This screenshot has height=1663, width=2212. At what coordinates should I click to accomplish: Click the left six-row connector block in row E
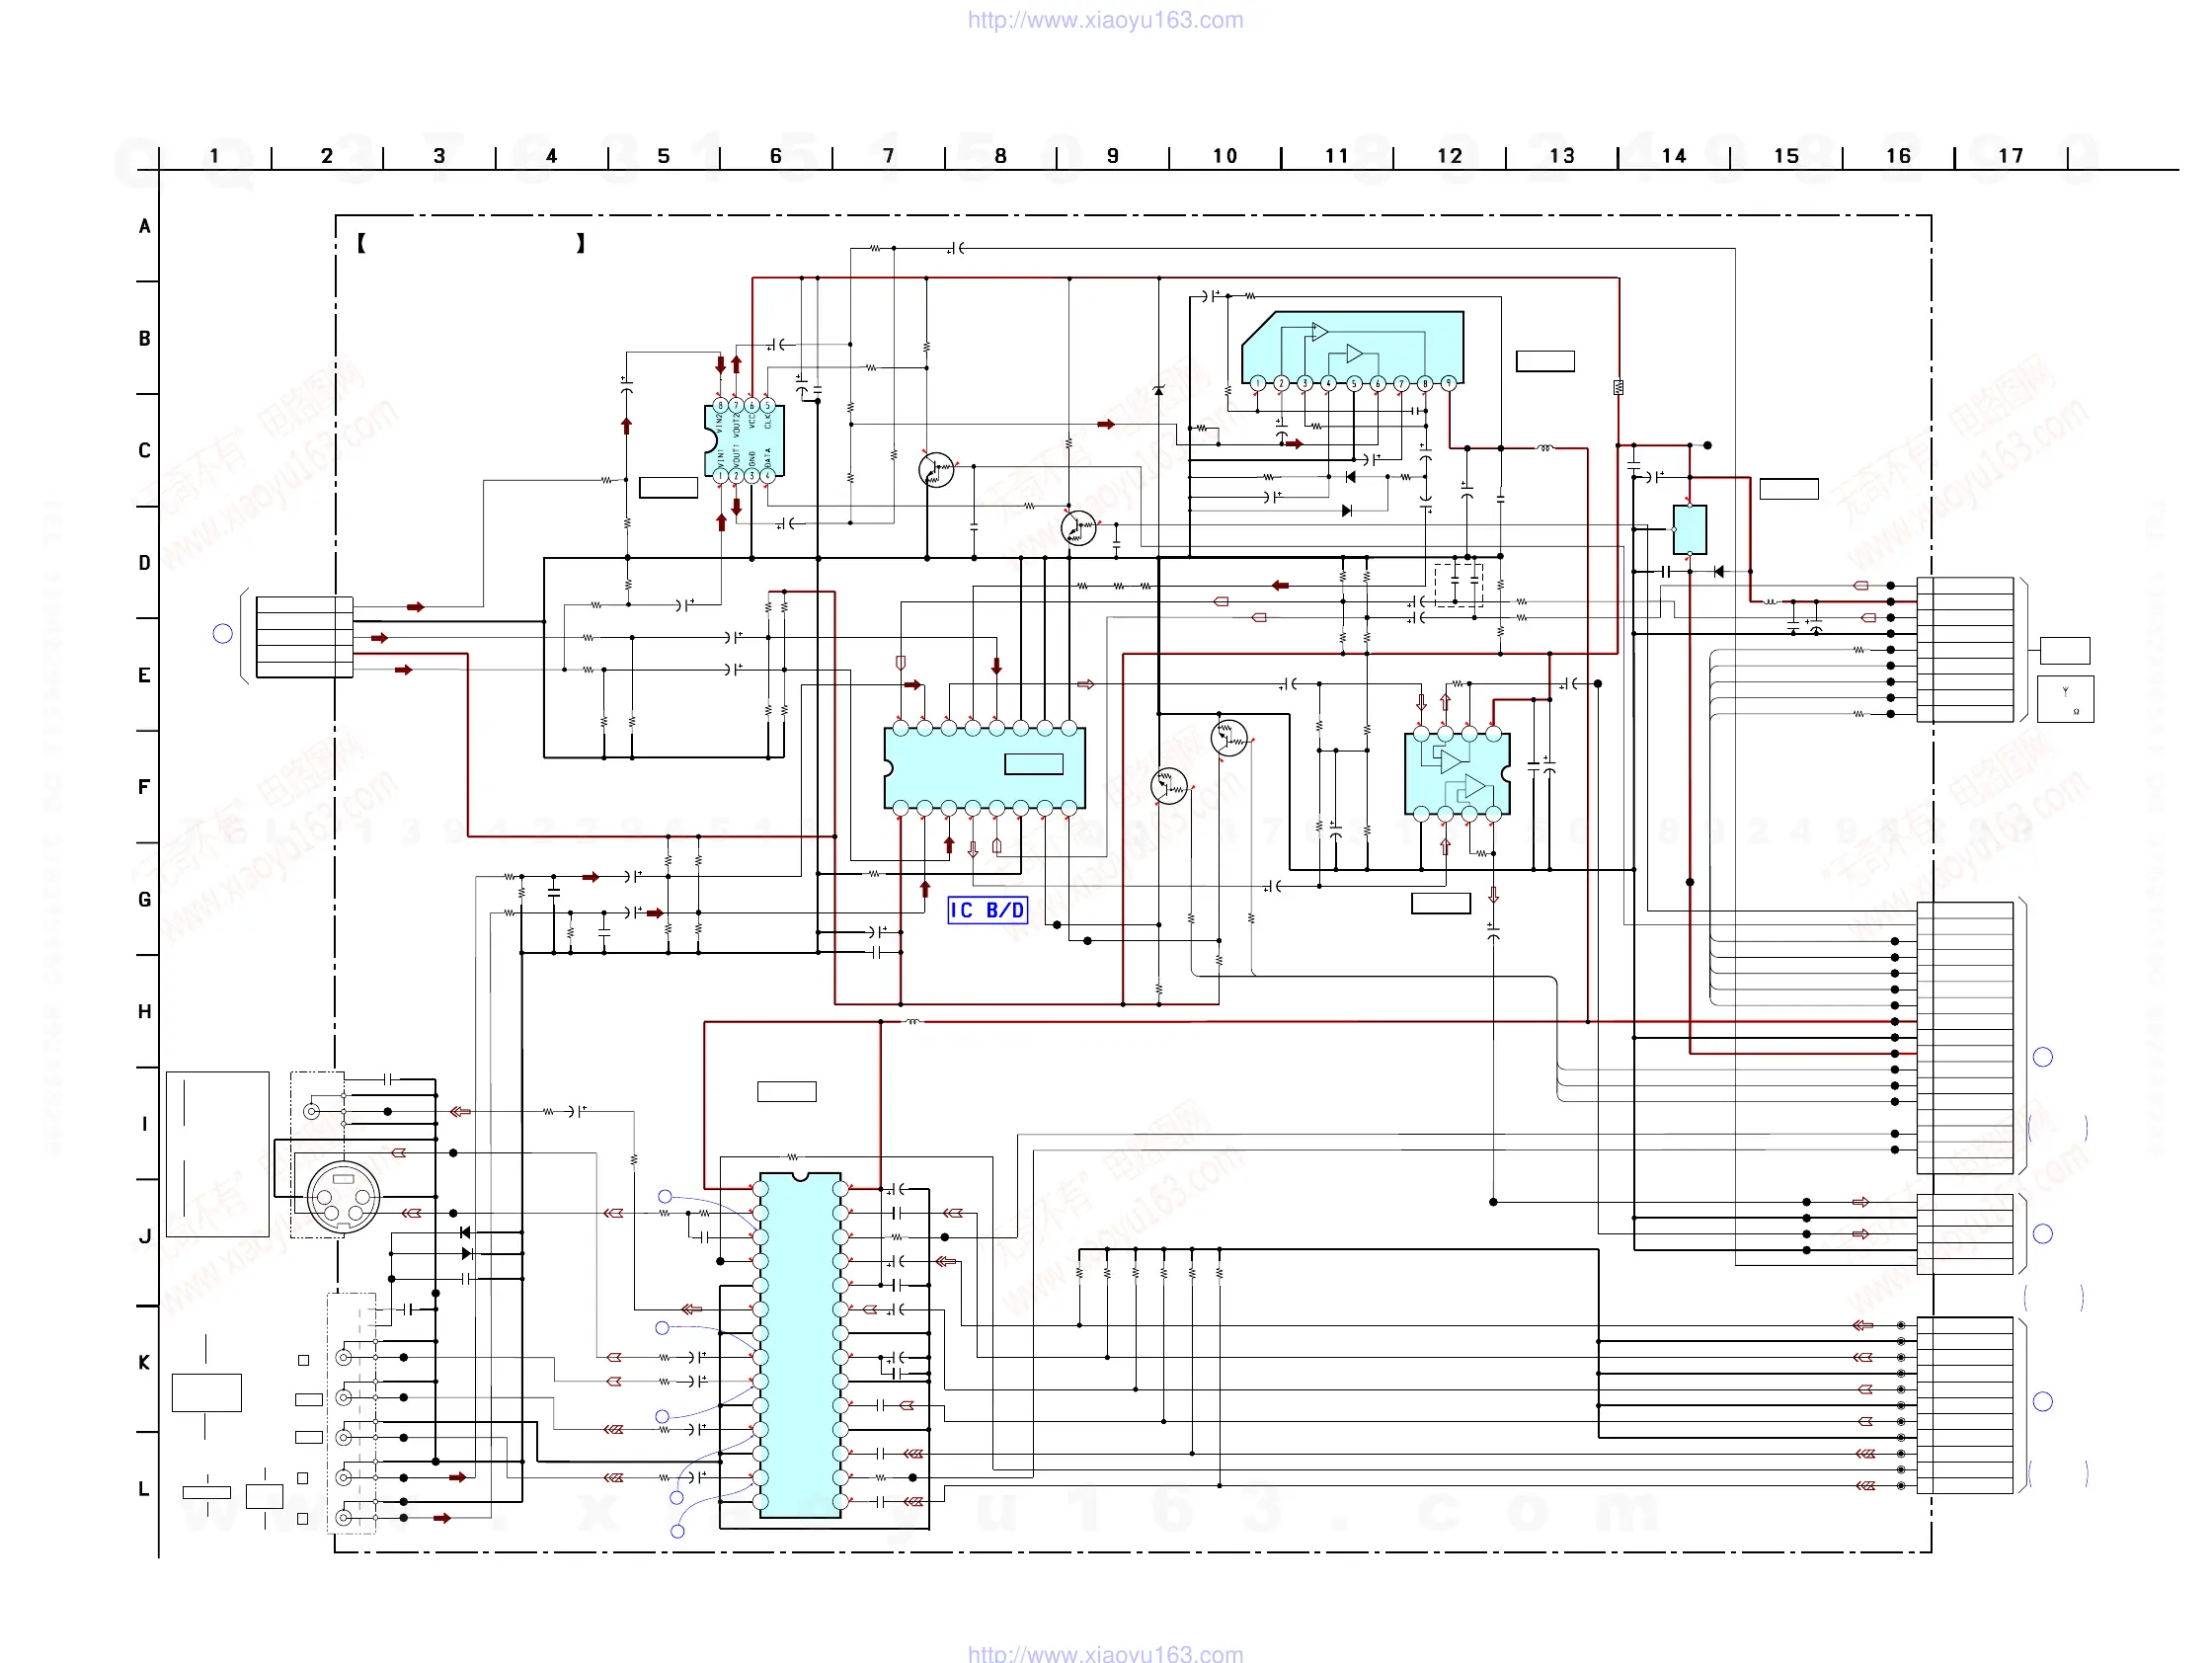(x=304, y=637)
